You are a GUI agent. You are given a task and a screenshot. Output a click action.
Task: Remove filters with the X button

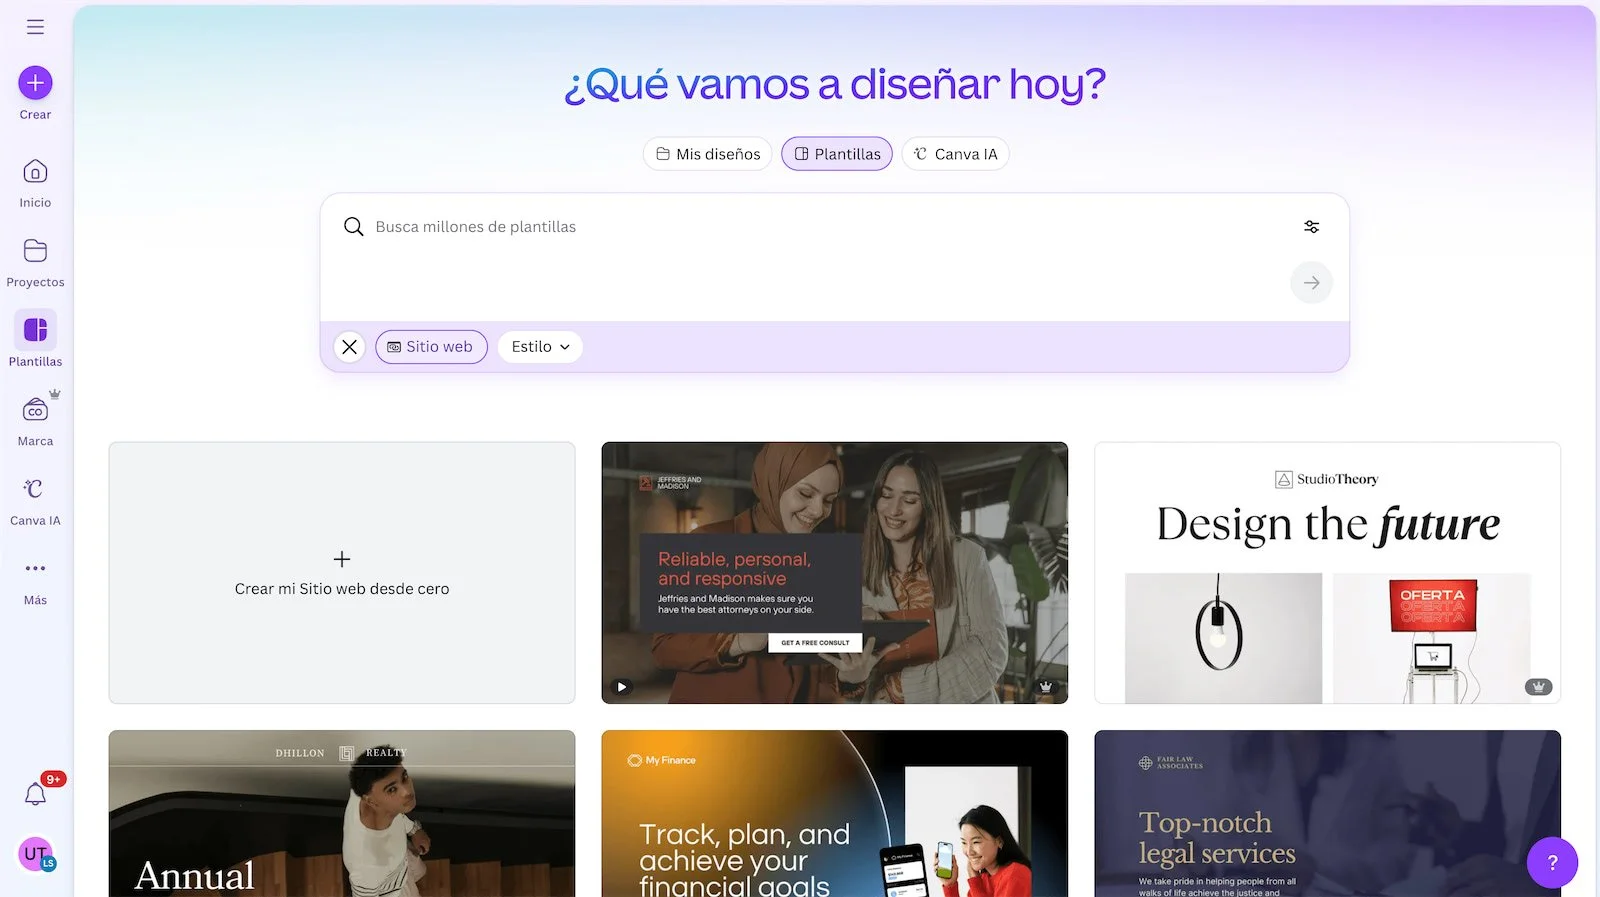pos(349,347)
